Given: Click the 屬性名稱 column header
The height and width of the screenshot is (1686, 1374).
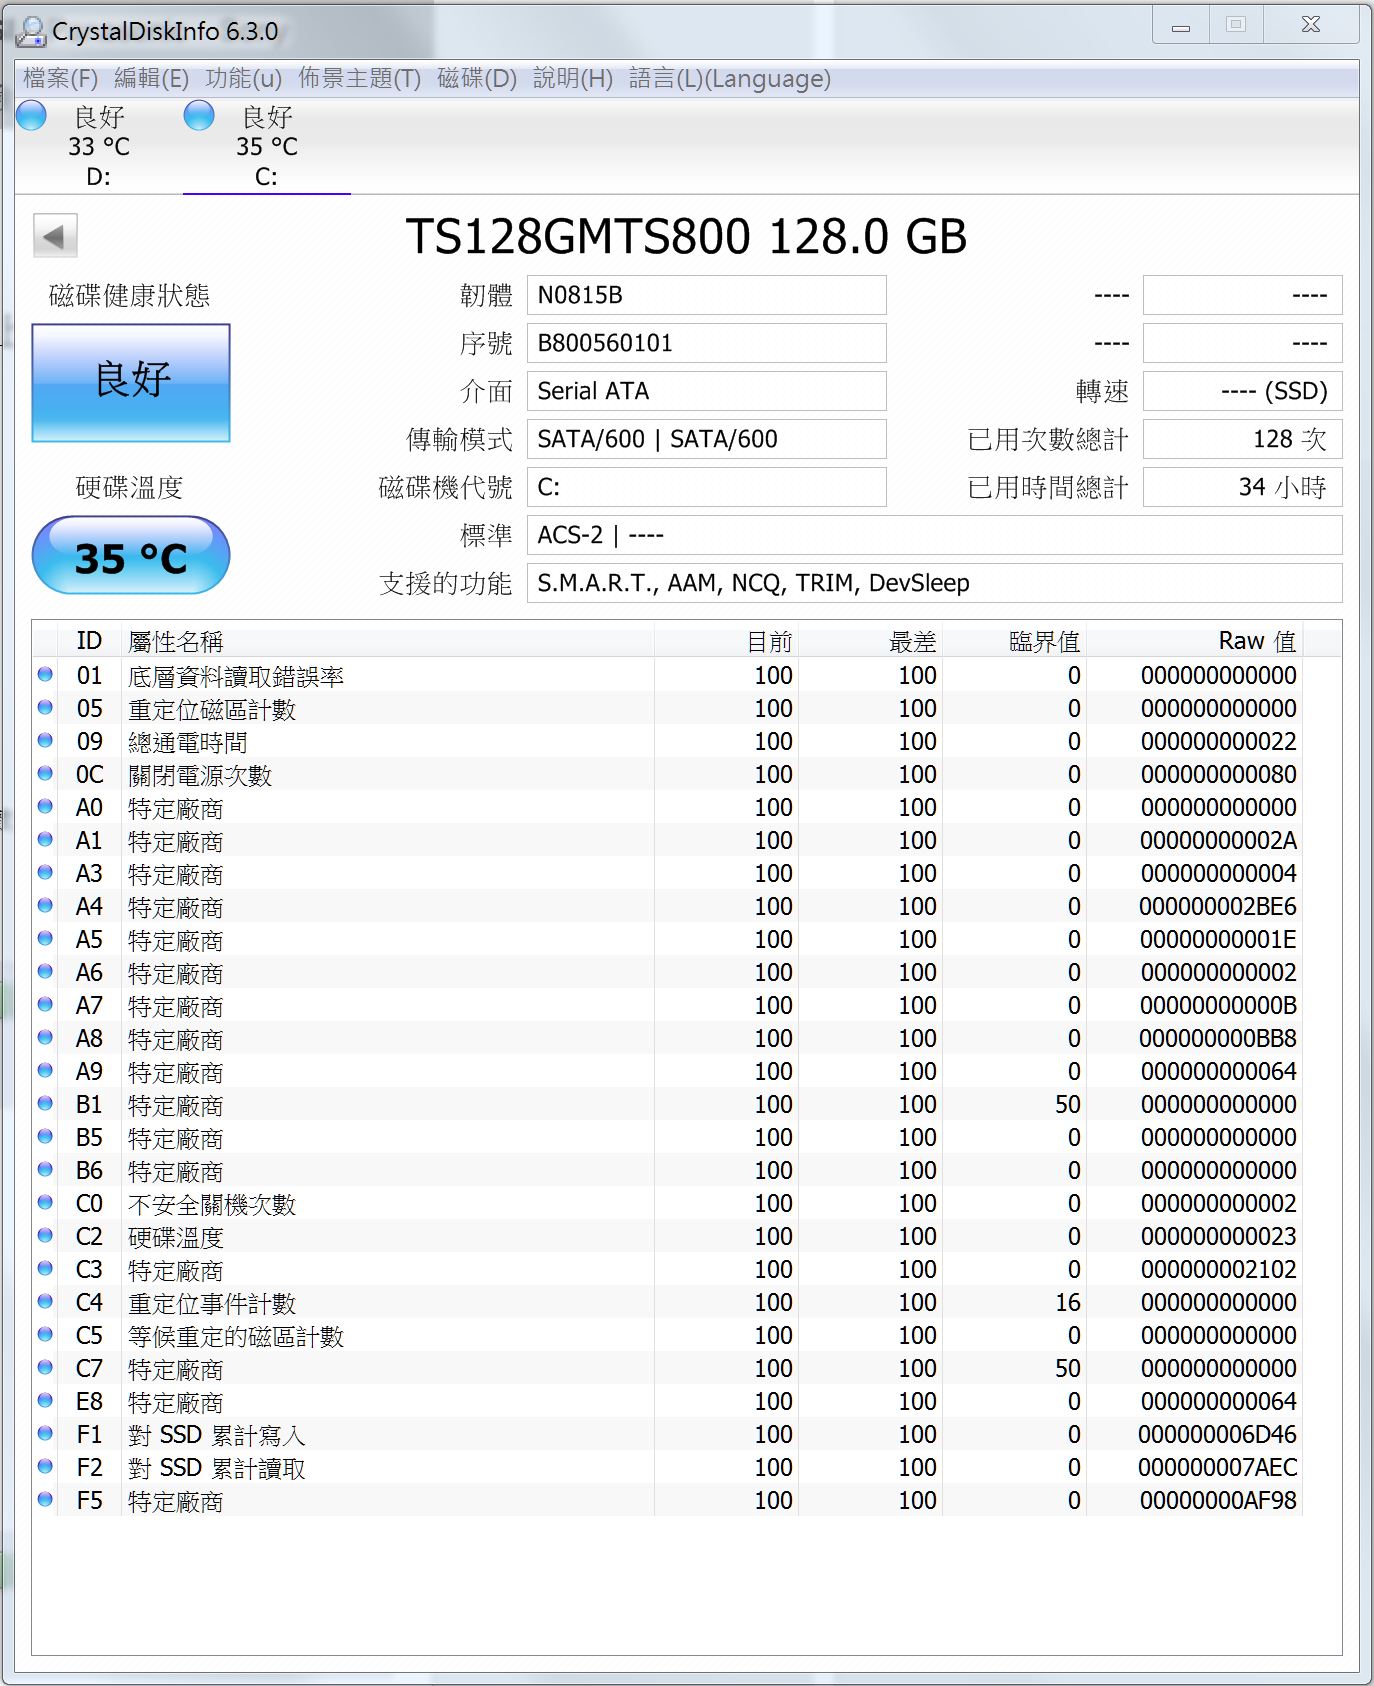Looking at the screenshot, I should (x=388, y=641).
